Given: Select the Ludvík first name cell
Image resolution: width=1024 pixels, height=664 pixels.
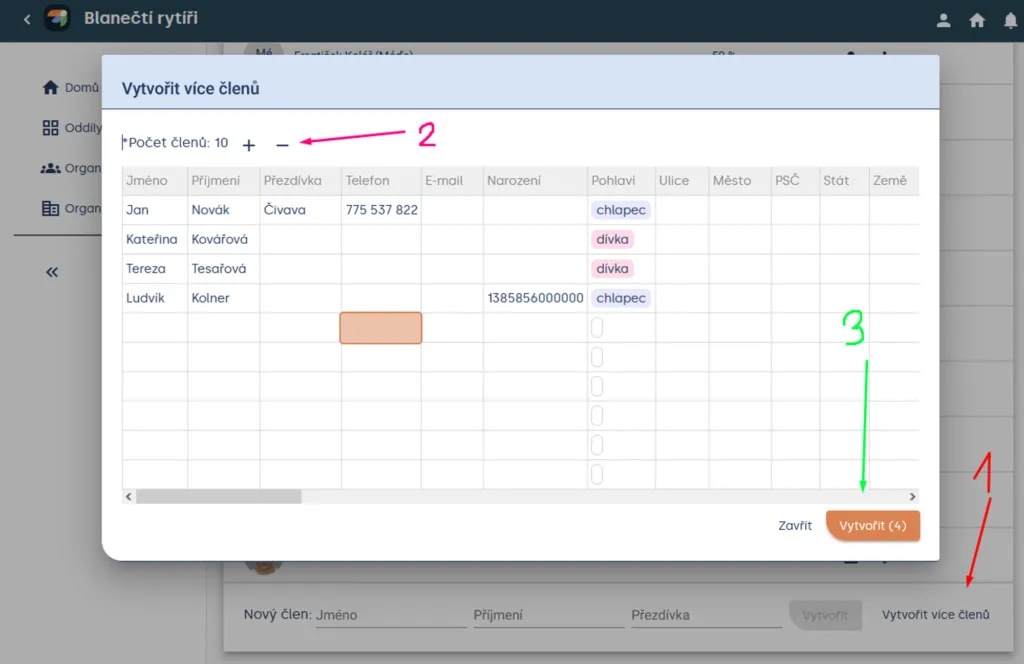Looking at the screenshot, I should pos(155,298).
